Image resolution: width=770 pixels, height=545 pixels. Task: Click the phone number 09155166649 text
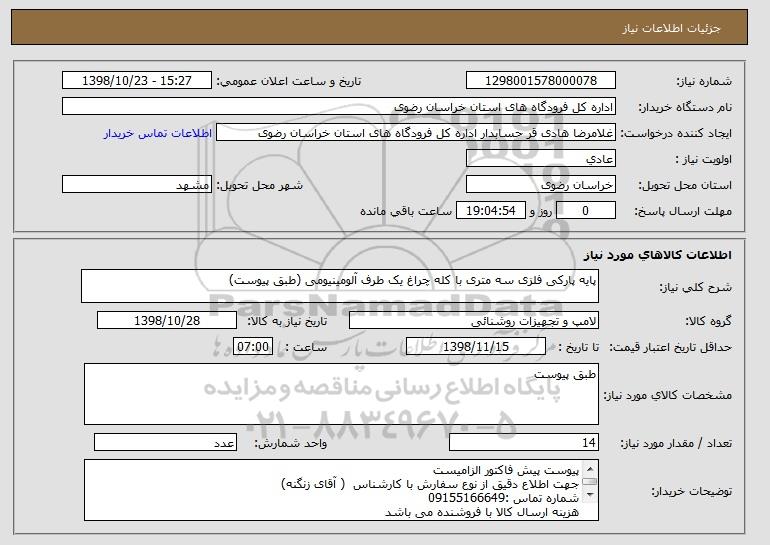pos(467,498)
